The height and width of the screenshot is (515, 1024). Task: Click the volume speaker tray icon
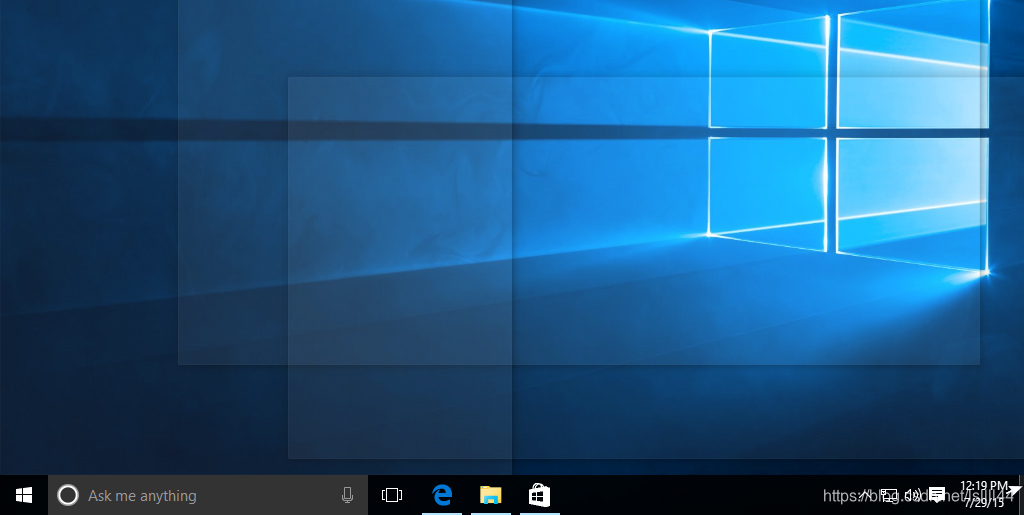(x=912, y=495)
